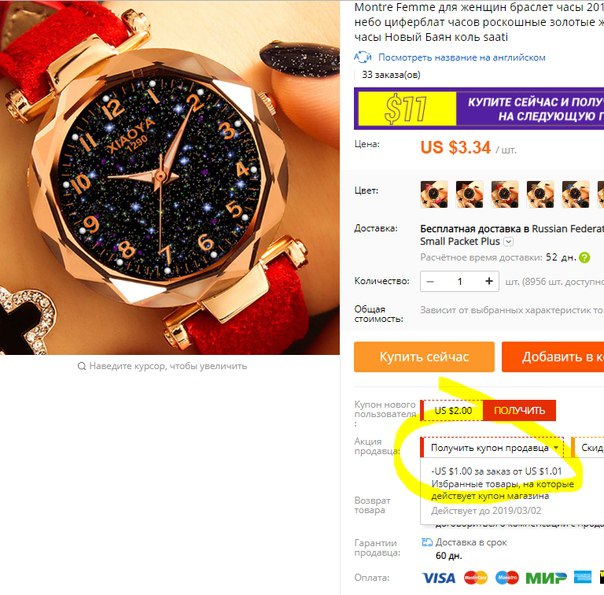Click the translate icon beside the English title link
The image size is (604, 595).
362,58
